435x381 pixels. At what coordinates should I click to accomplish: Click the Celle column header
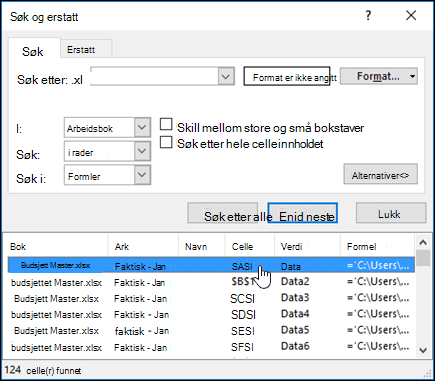(x=250, y=246)
